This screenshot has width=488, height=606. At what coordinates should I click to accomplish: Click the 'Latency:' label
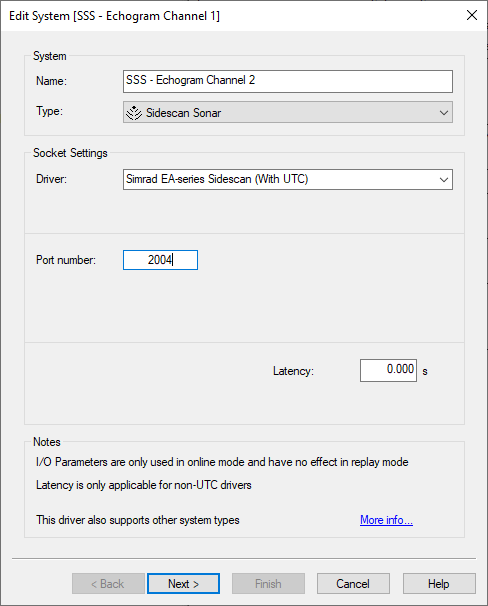click(x=293, y=371)
